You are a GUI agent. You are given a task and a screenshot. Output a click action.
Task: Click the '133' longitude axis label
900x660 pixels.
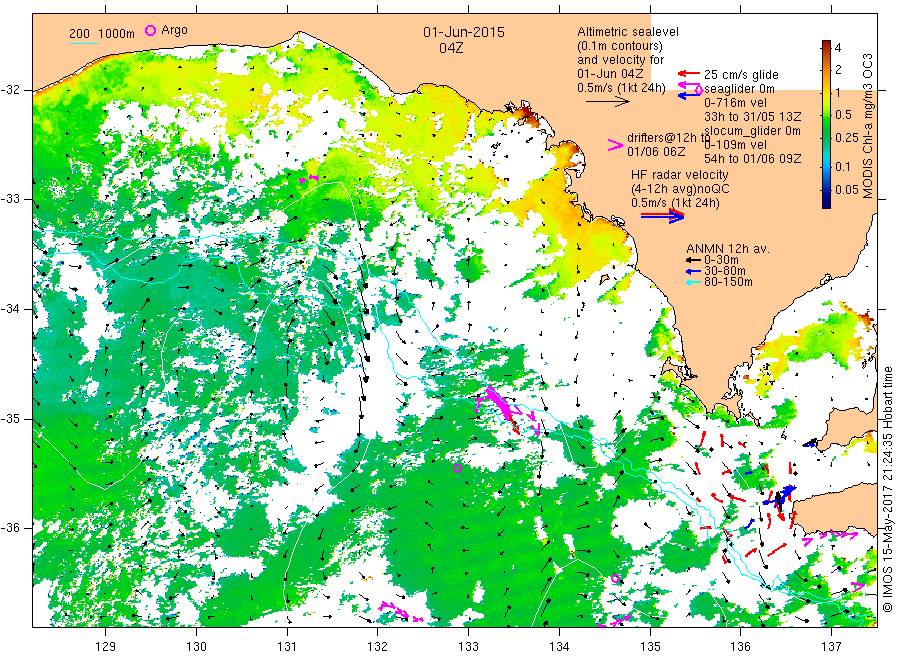tap(468, 647)
